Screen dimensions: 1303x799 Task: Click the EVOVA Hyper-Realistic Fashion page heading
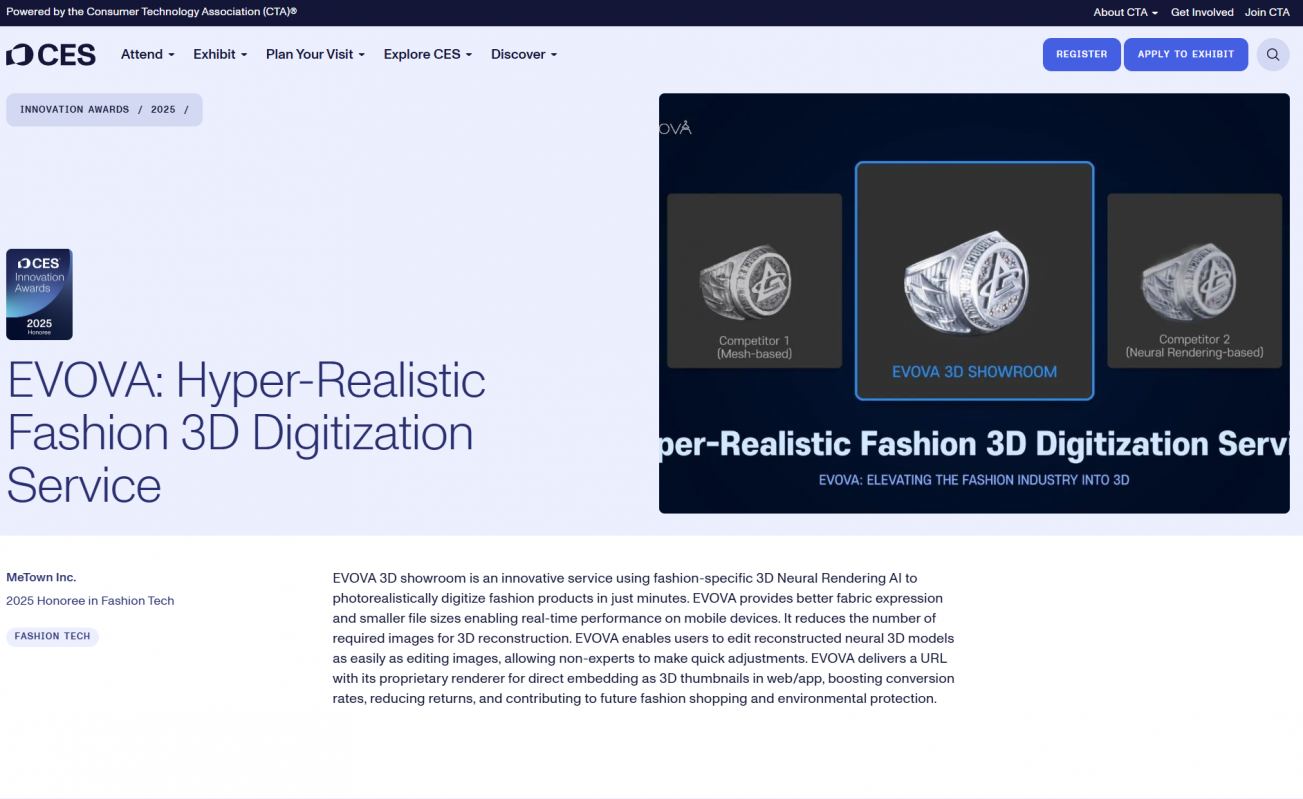(246, 433)
